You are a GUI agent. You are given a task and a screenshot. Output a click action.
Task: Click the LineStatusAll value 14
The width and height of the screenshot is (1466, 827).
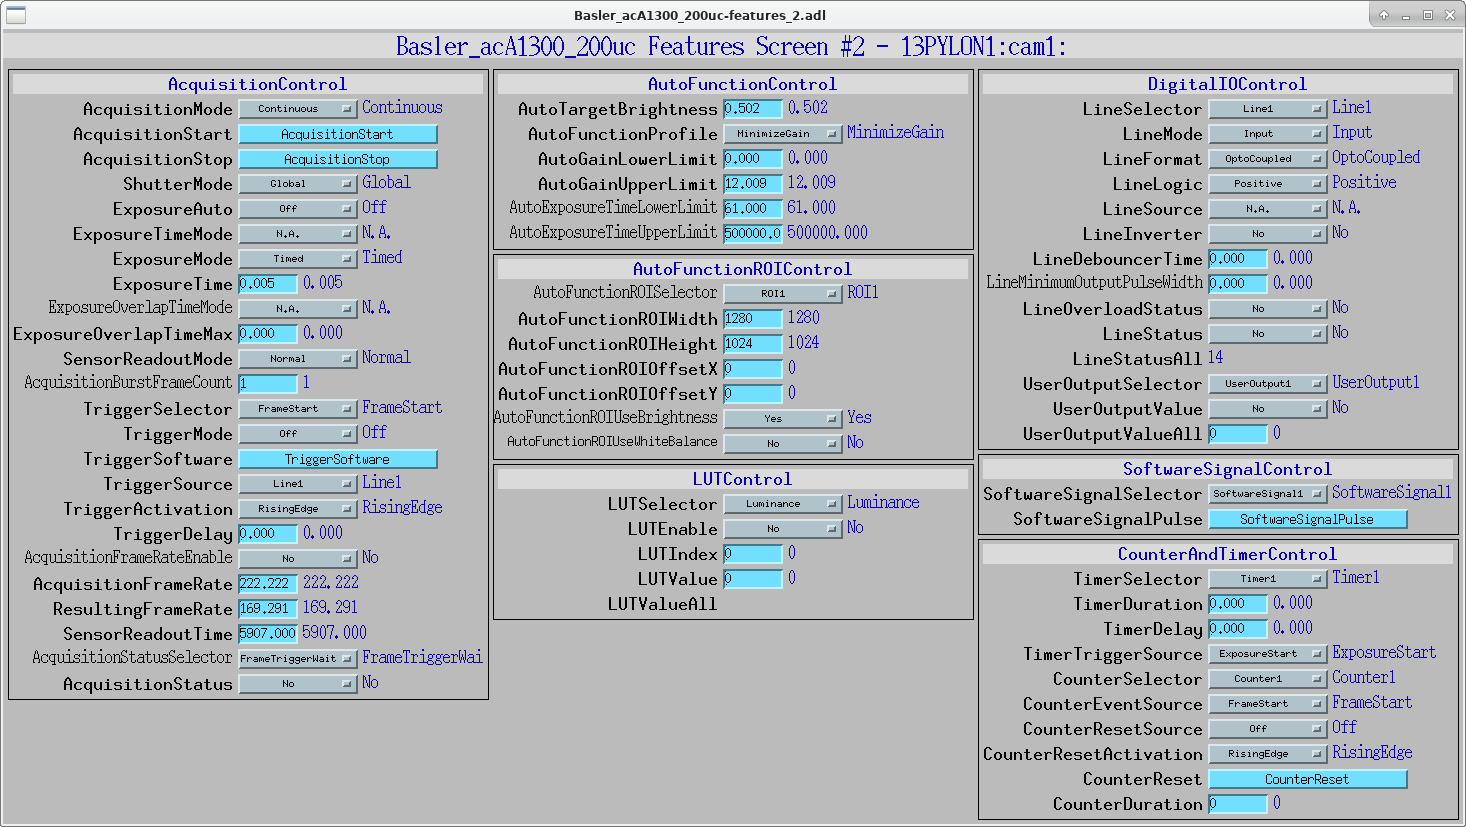click(1215, 358)
